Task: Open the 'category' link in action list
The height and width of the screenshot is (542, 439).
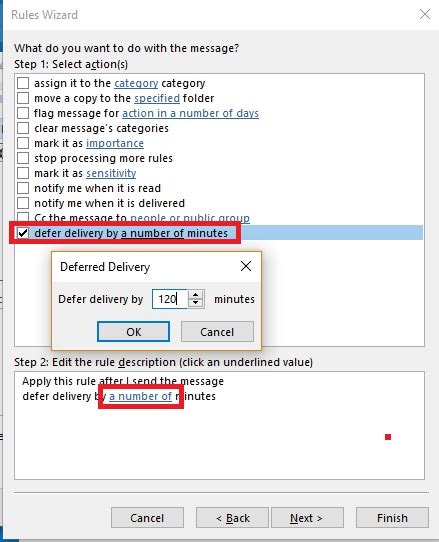Action: tap(136, 83)
